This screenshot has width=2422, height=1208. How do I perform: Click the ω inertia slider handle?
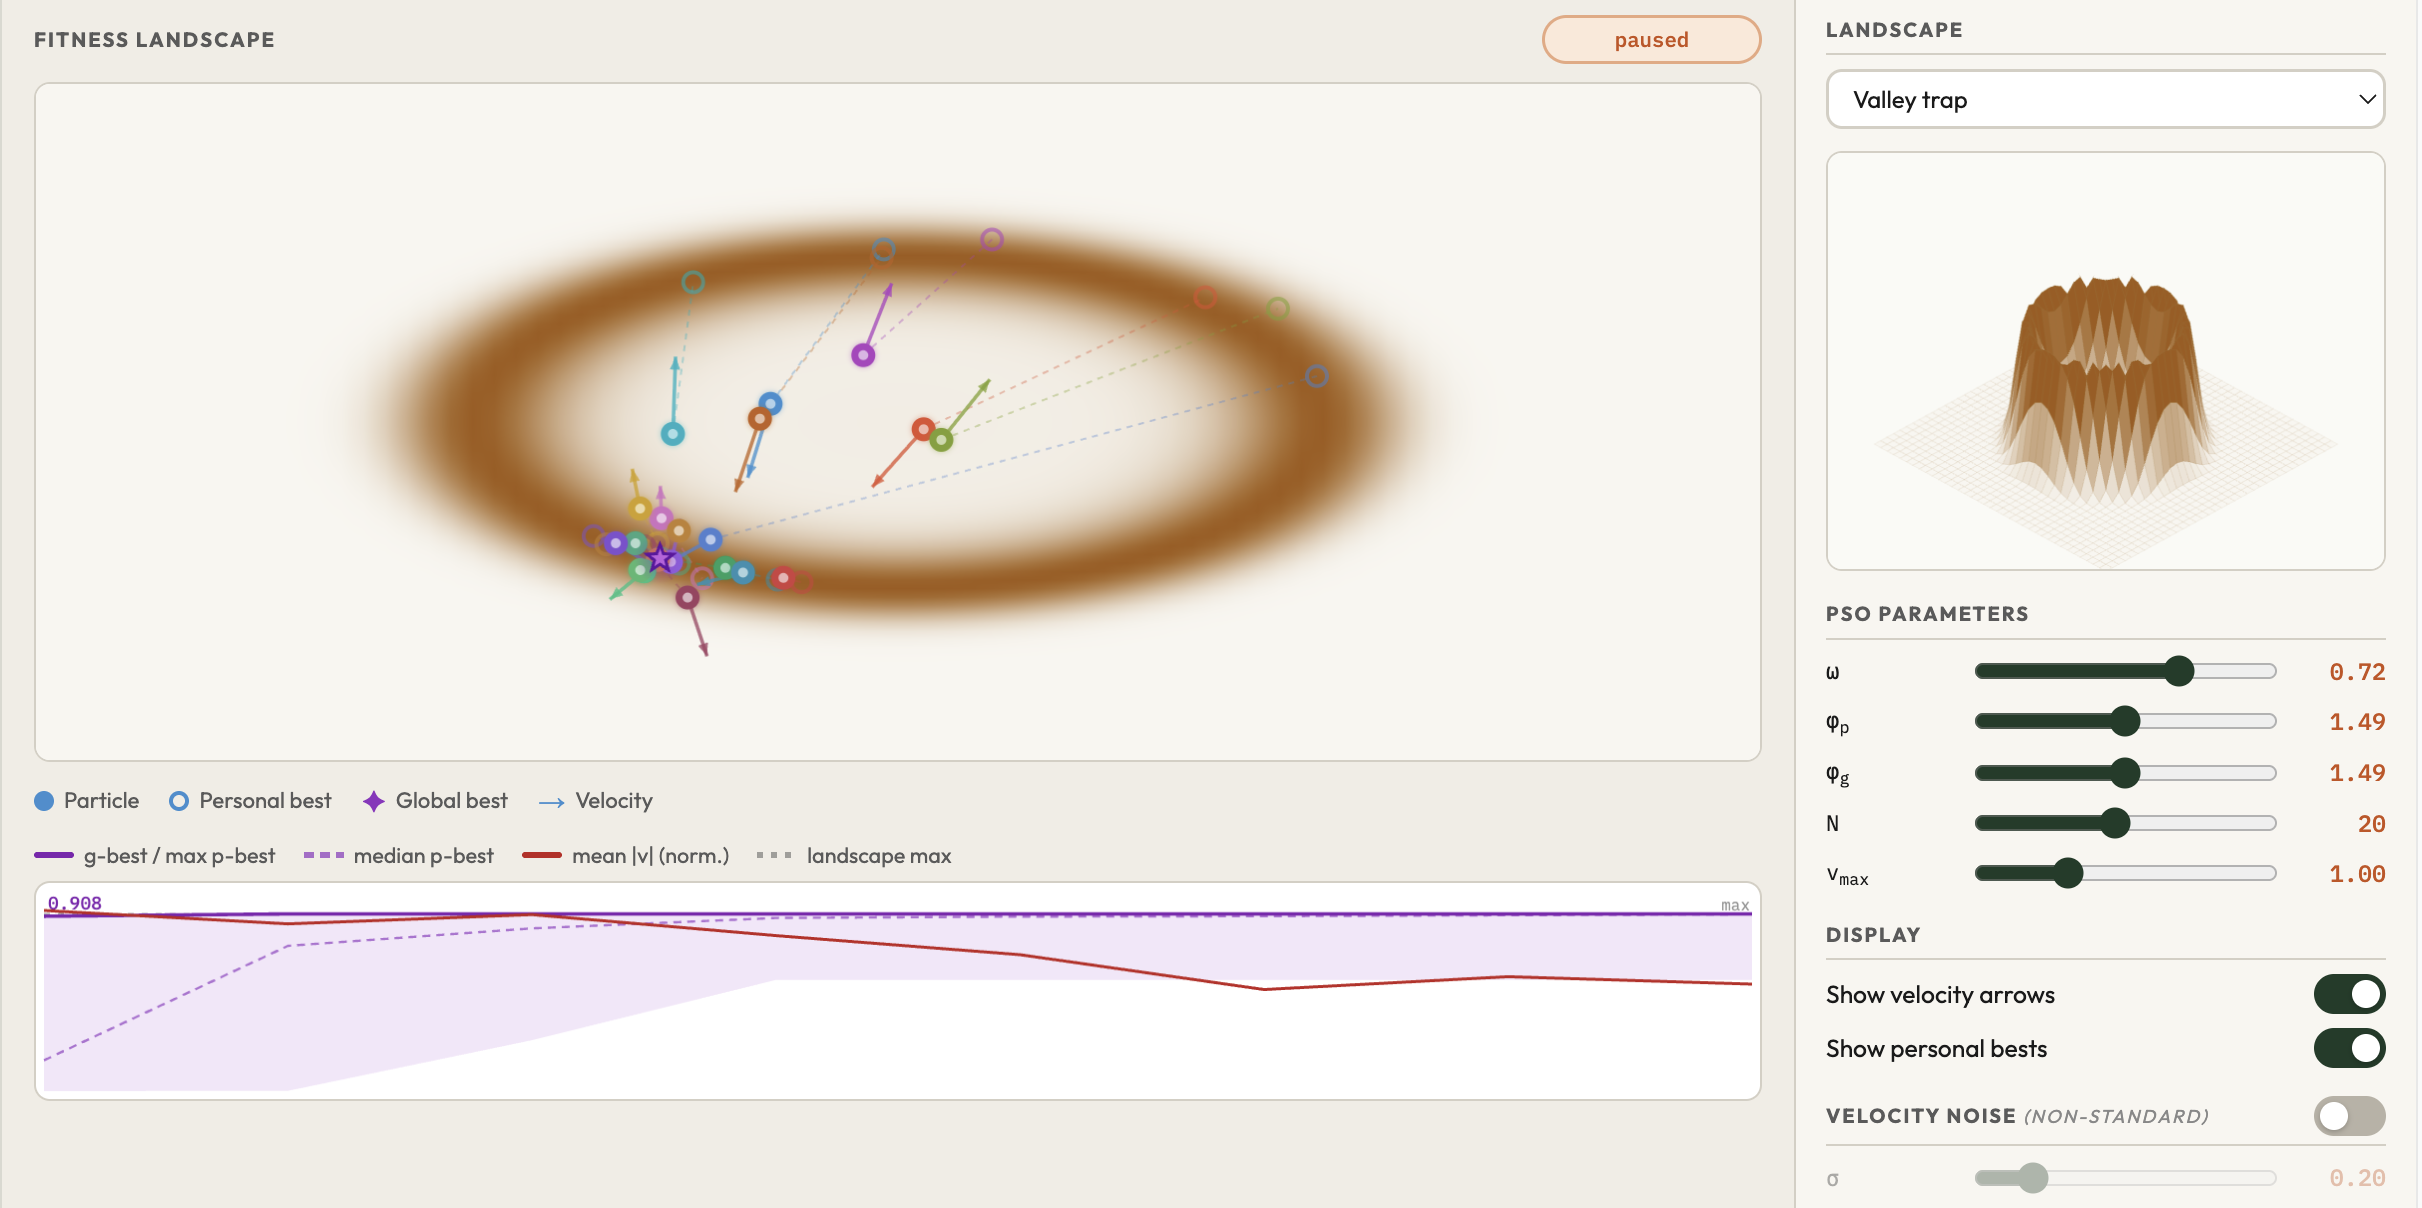2177,671
